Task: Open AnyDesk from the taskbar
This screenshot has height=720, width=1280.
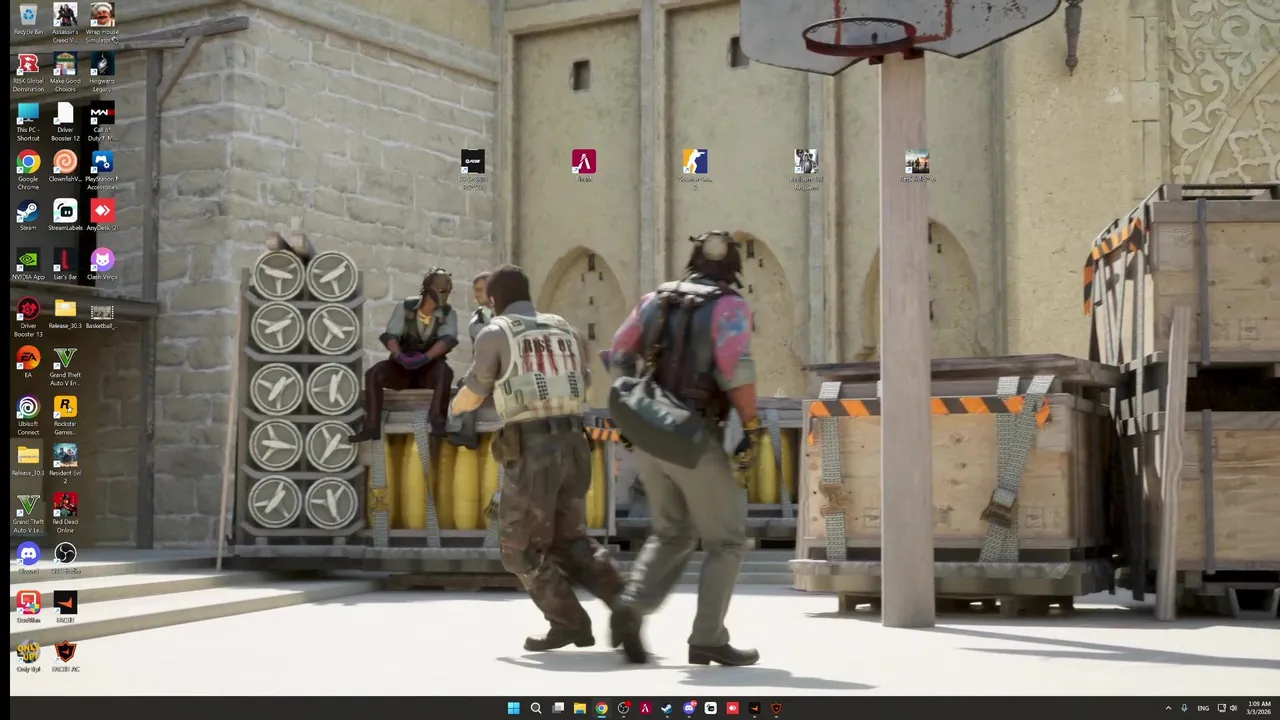Action: (x=733, y=708)
